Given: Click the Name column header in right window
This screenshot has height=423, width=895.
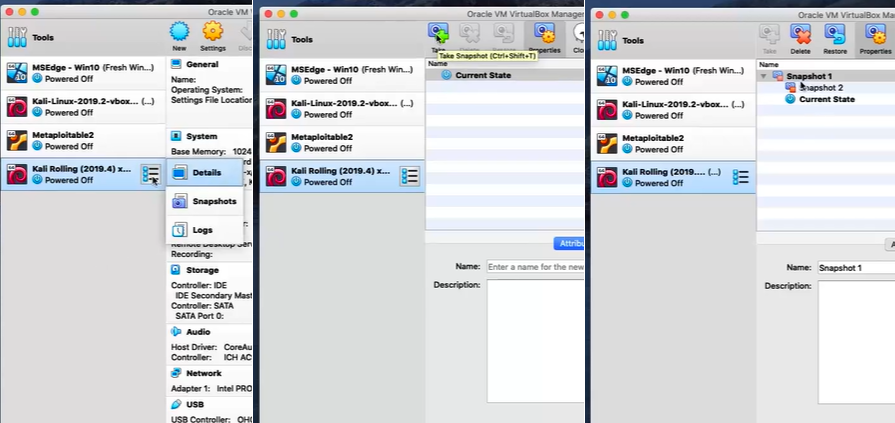Looking at the screenshot, I should [x=825, y=65].
